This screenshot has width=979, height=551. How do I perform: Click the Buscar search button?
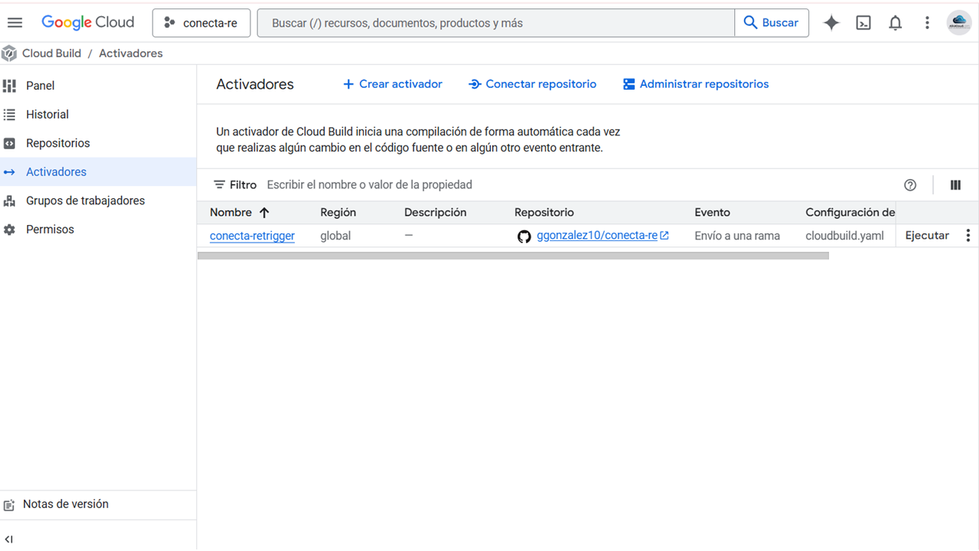(772, 23)
